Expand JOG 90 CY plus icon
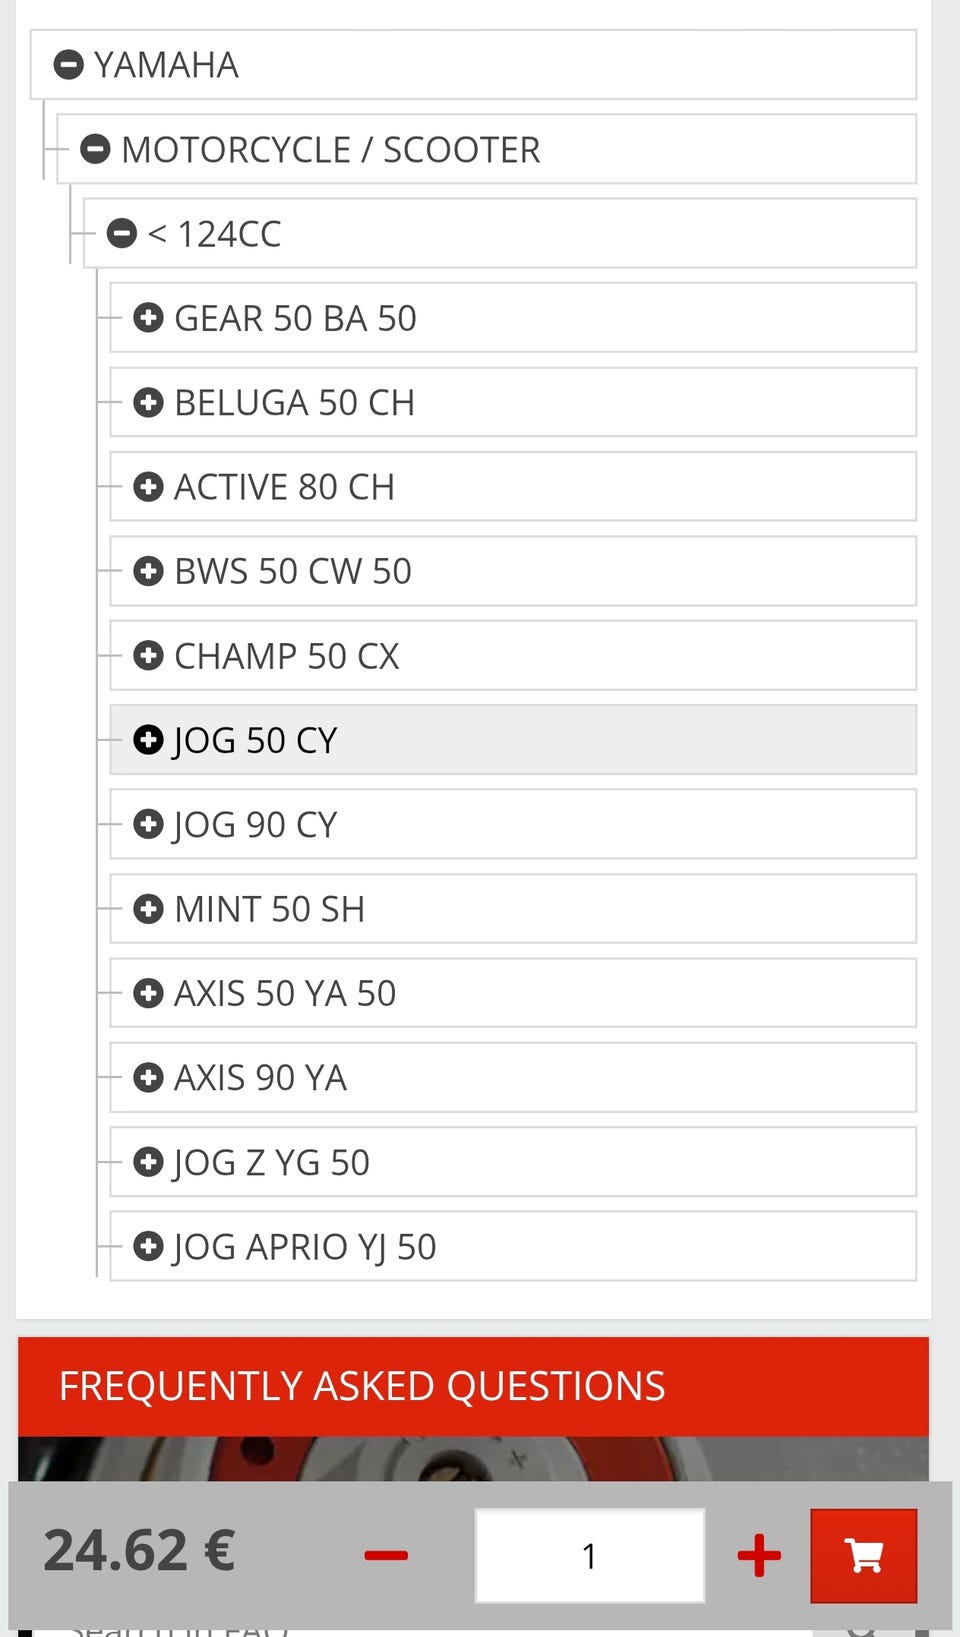 point(148,824)
